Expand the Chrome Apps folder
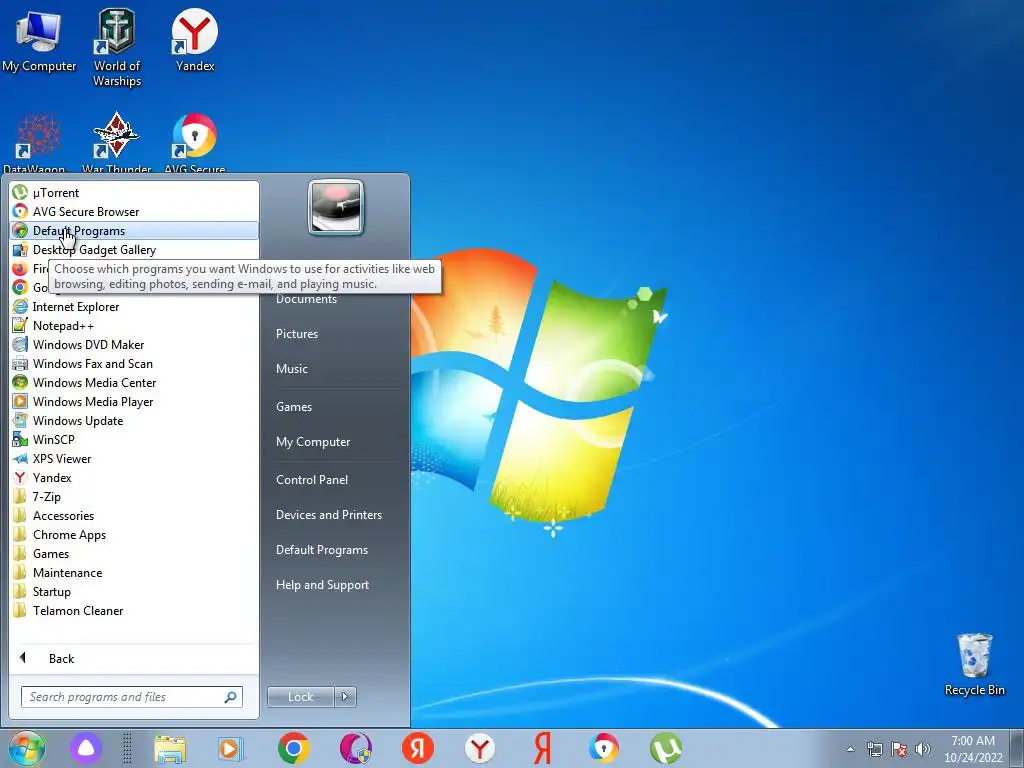The height and width of the screenshot is (768, 1024). pos(134,534)
